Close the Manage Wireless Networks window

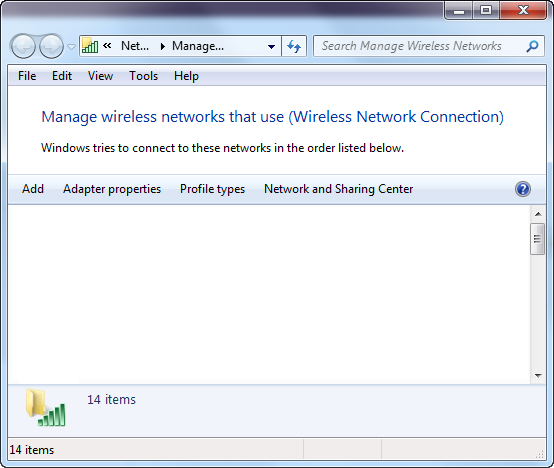tap(523, 11)
